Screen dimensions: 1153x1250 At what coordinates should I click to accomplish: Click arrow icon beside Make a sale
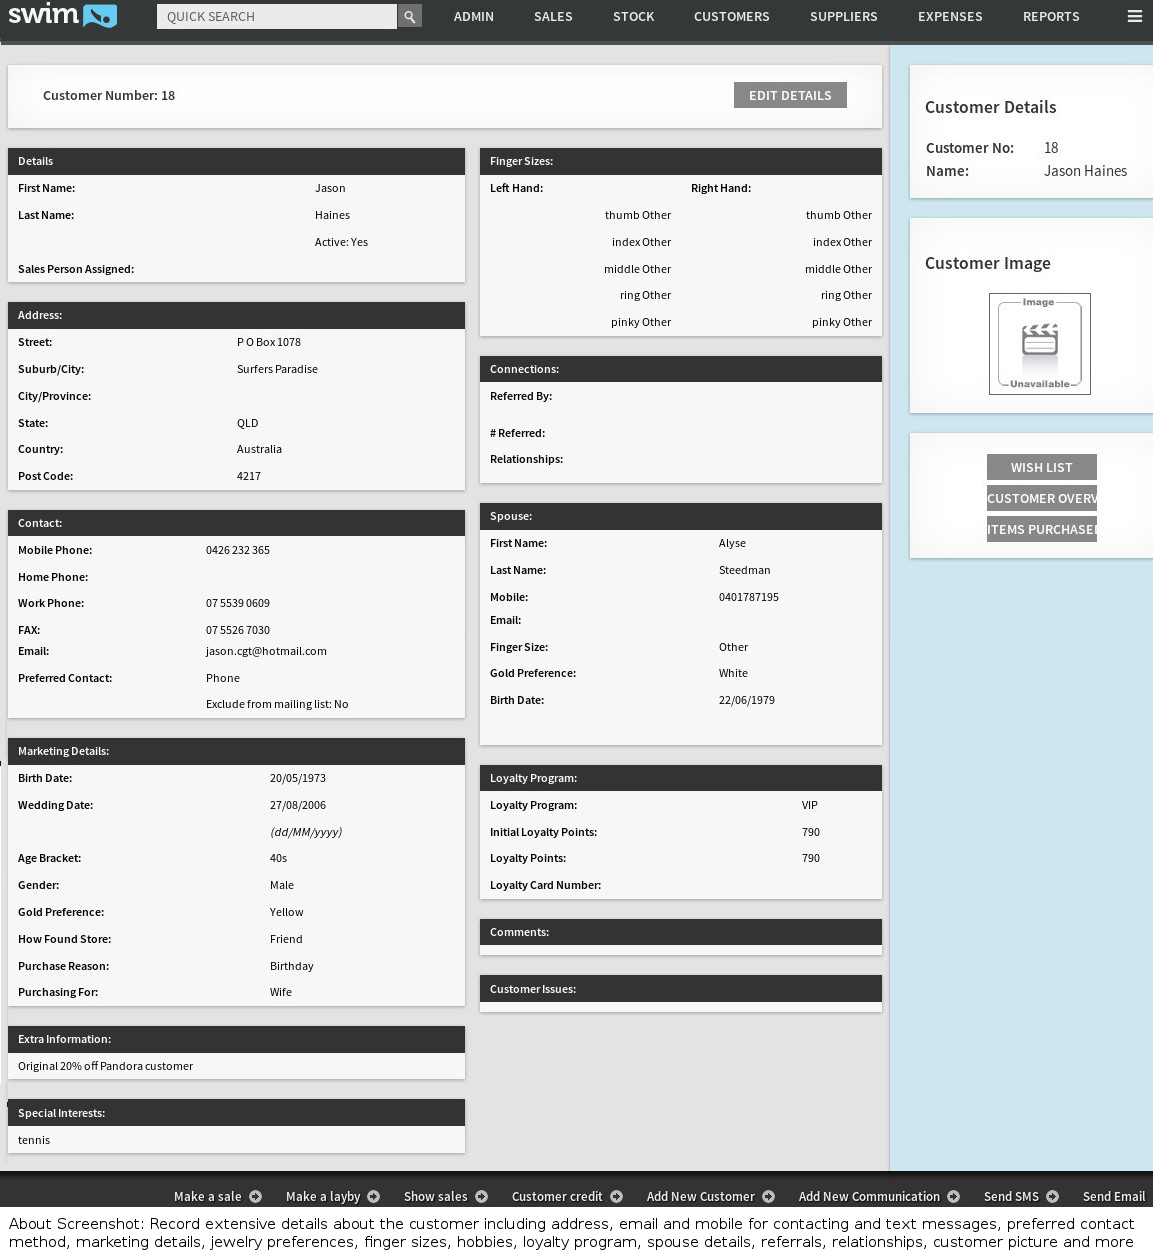click(x=256, y=1197)
